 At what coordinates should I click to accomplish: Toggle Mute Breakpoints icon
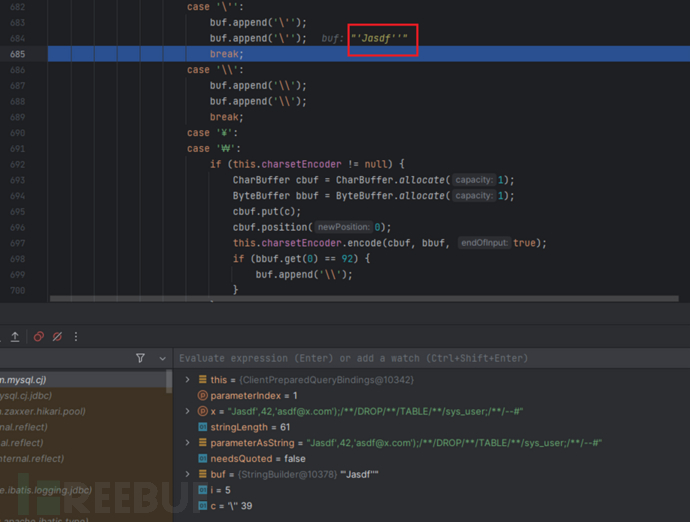point(57,337)
